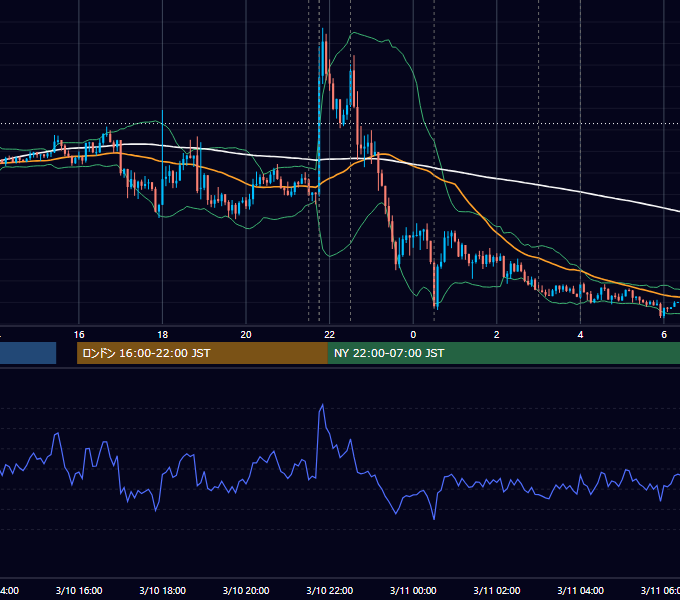Click the 3/11 04:00 time axis label
The height and width of the screenshot is (600, 680).
[580, 590]
